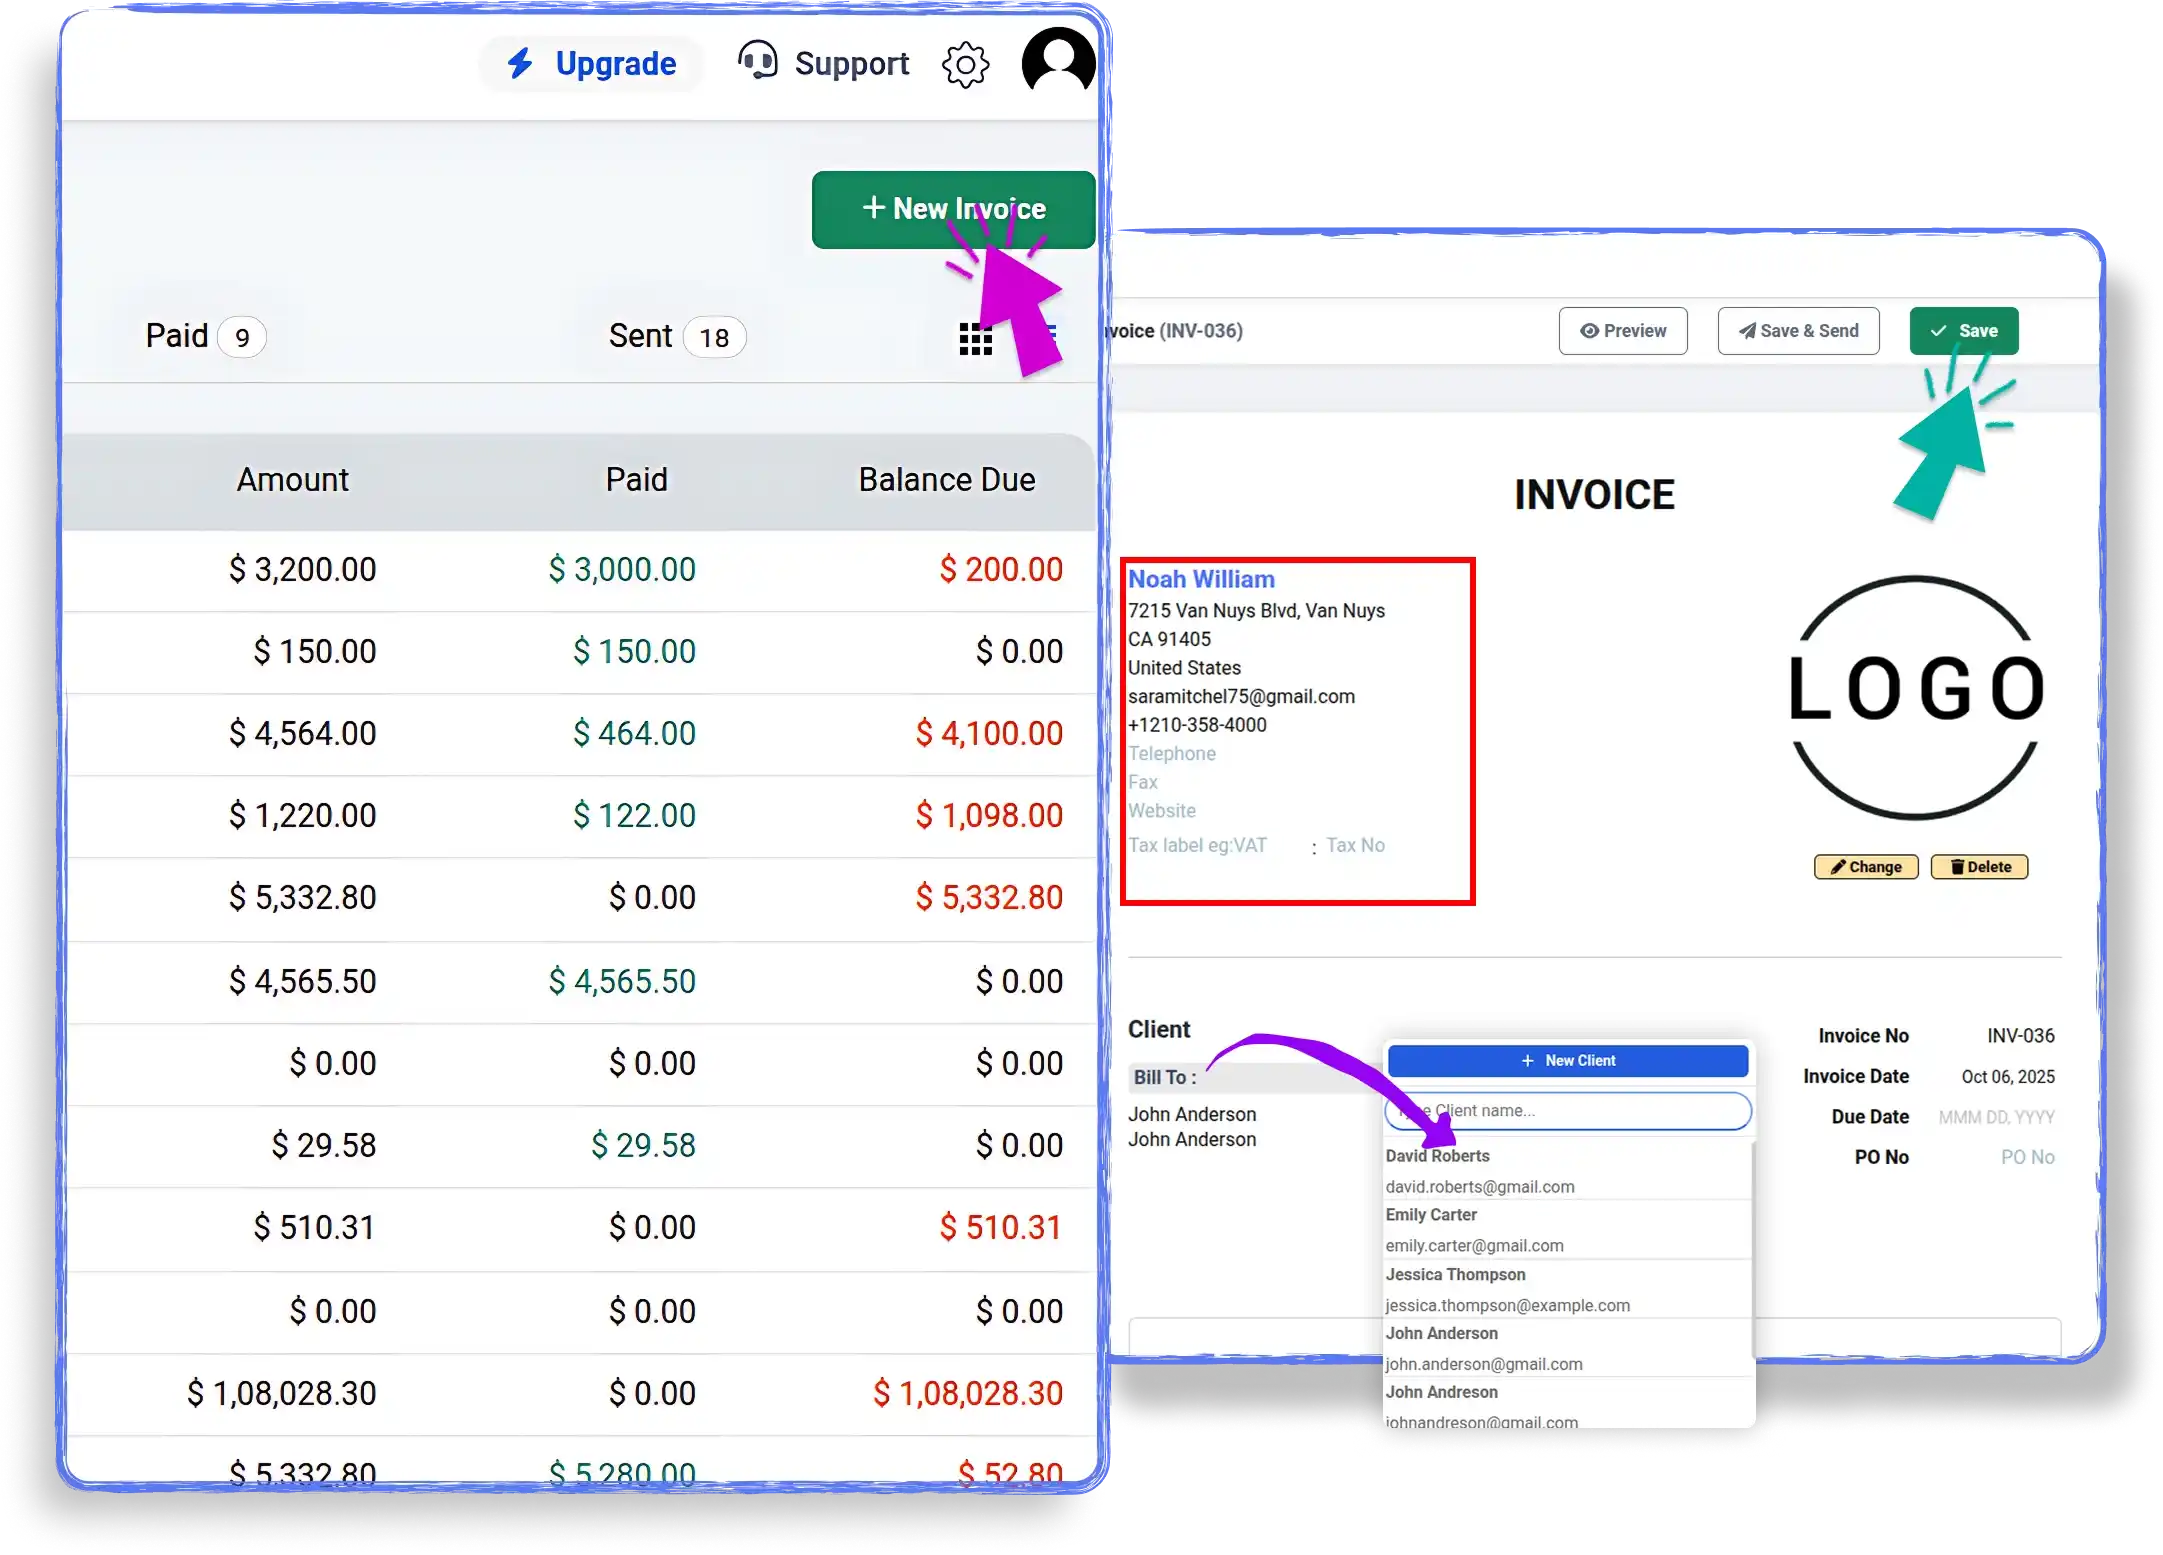
Task: Choose Emily Carter in client dropdown
Action: pos(1431,1215)
